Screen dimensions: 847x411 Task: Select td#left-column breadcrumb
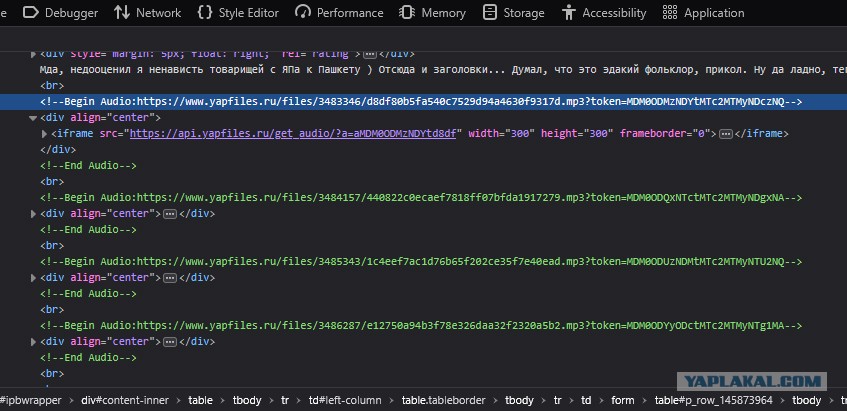point(345,400)
